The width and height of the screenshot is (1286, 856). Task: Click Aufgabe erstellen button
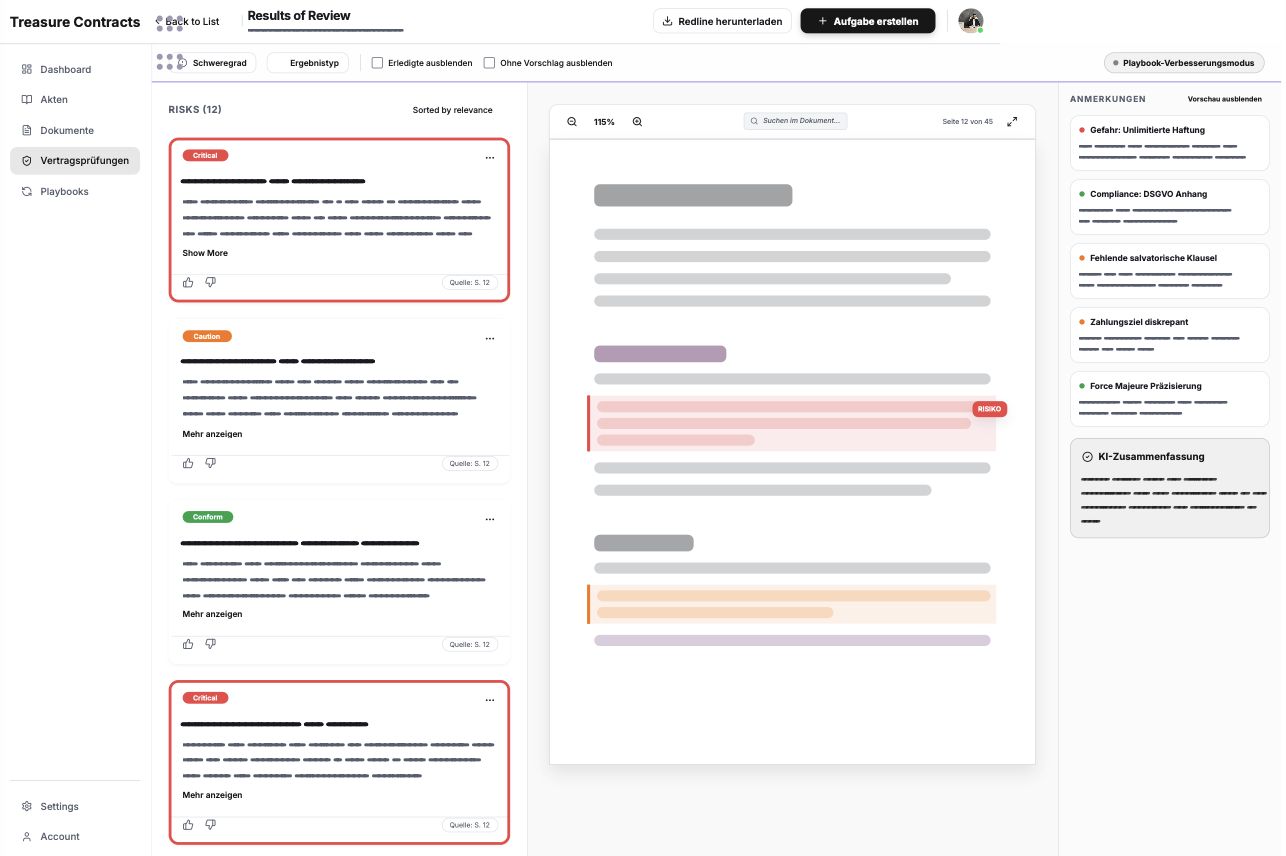pos(868,21)
